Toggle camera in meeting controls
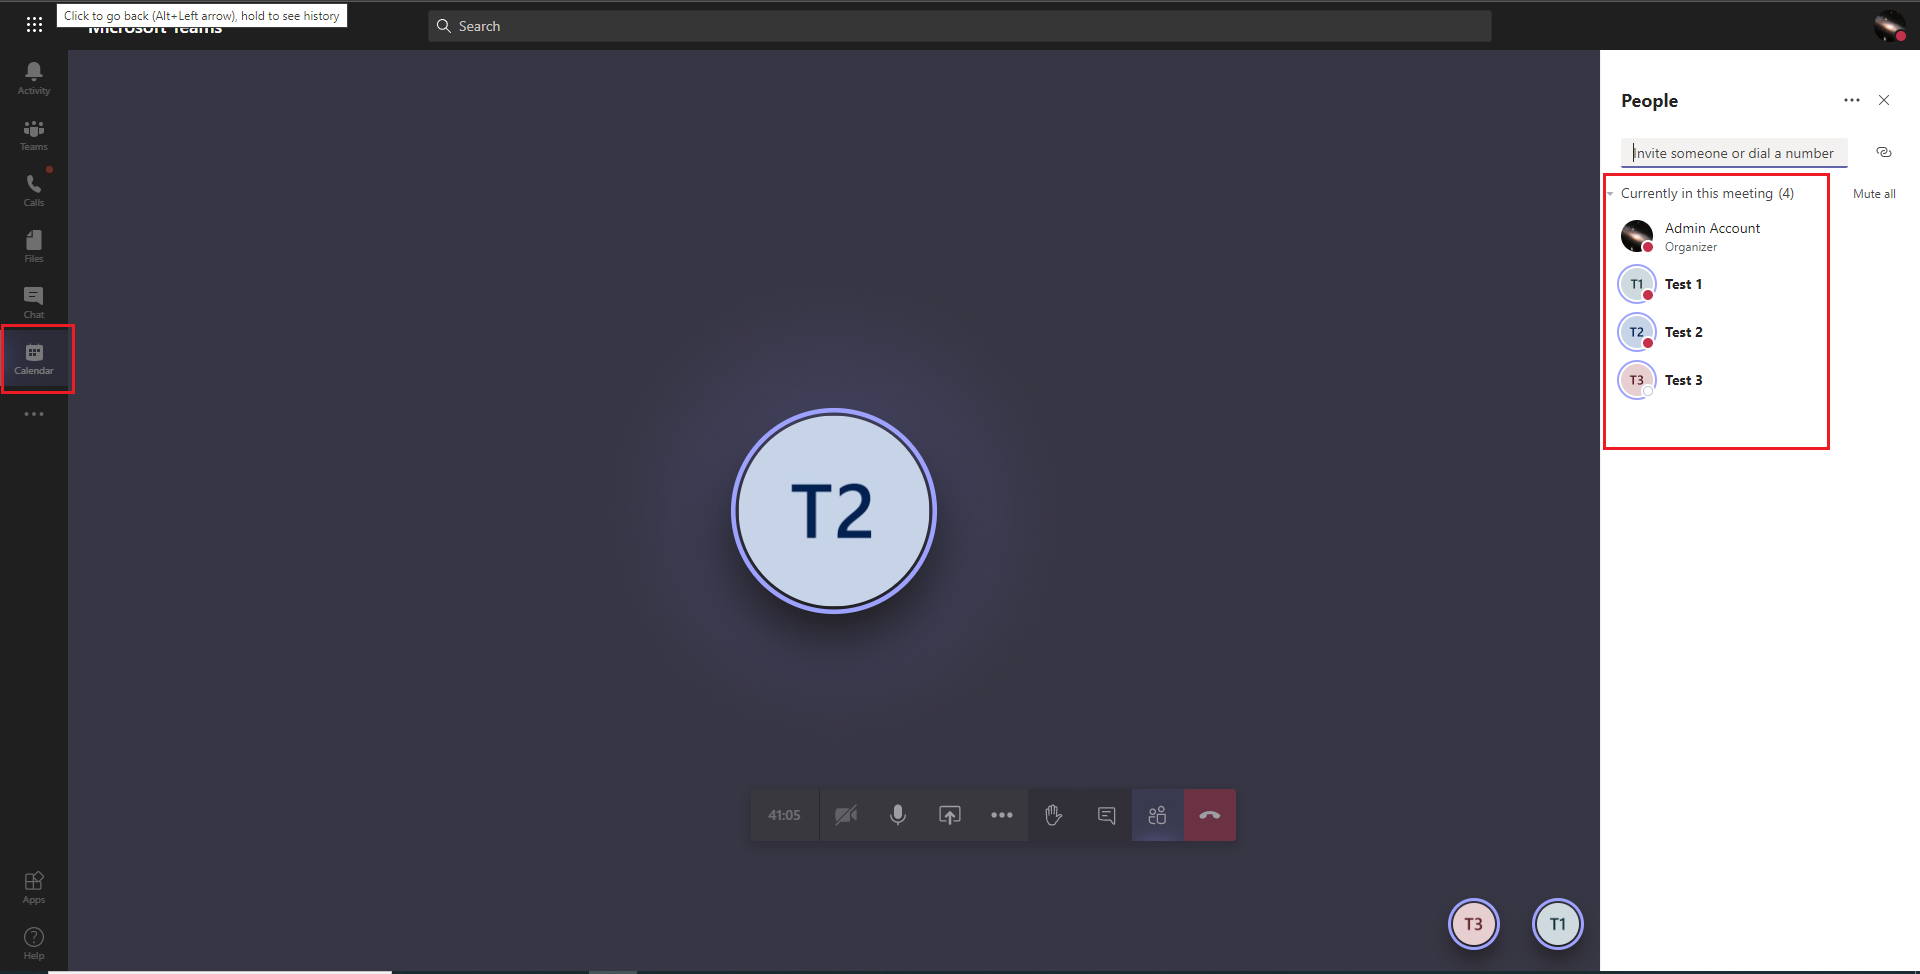 846,815
